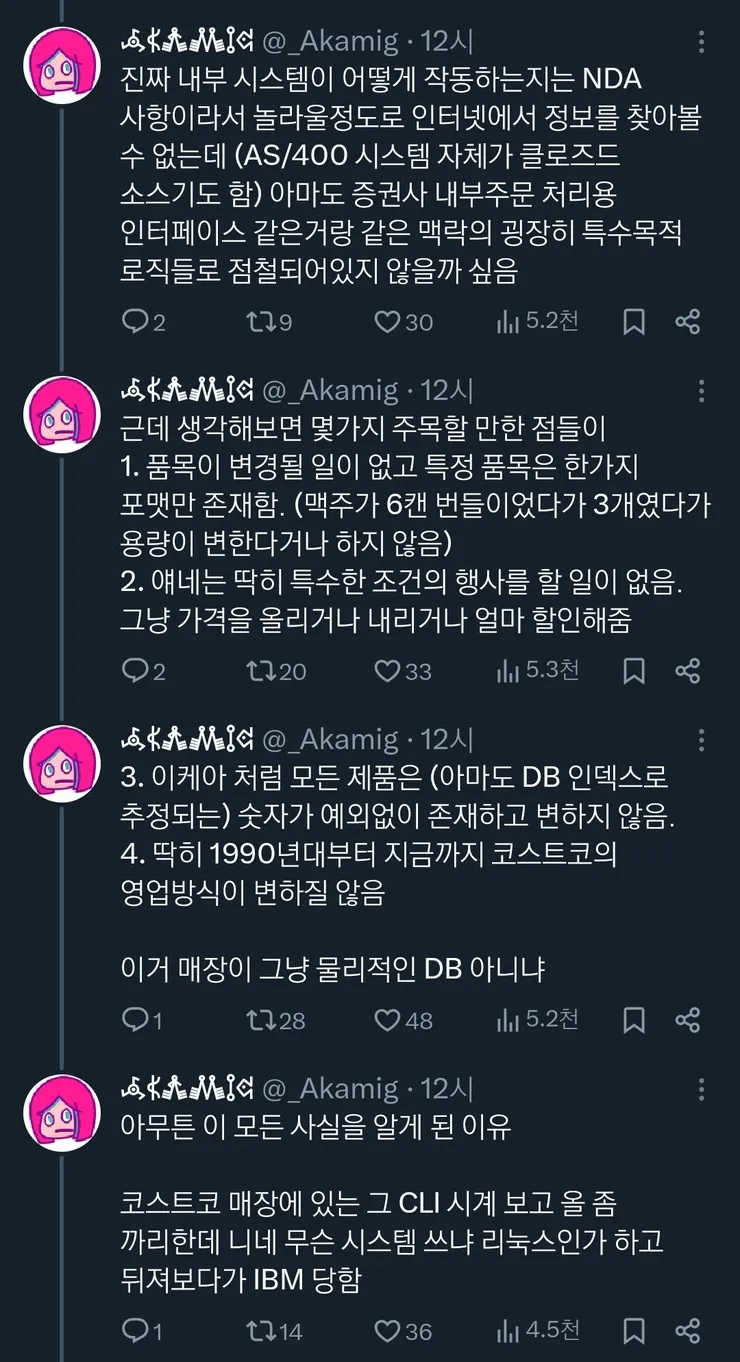Bookmark the tweet with 48 likes
The height and width of the screenshot is (1362, 740).
click(633, 1020)
